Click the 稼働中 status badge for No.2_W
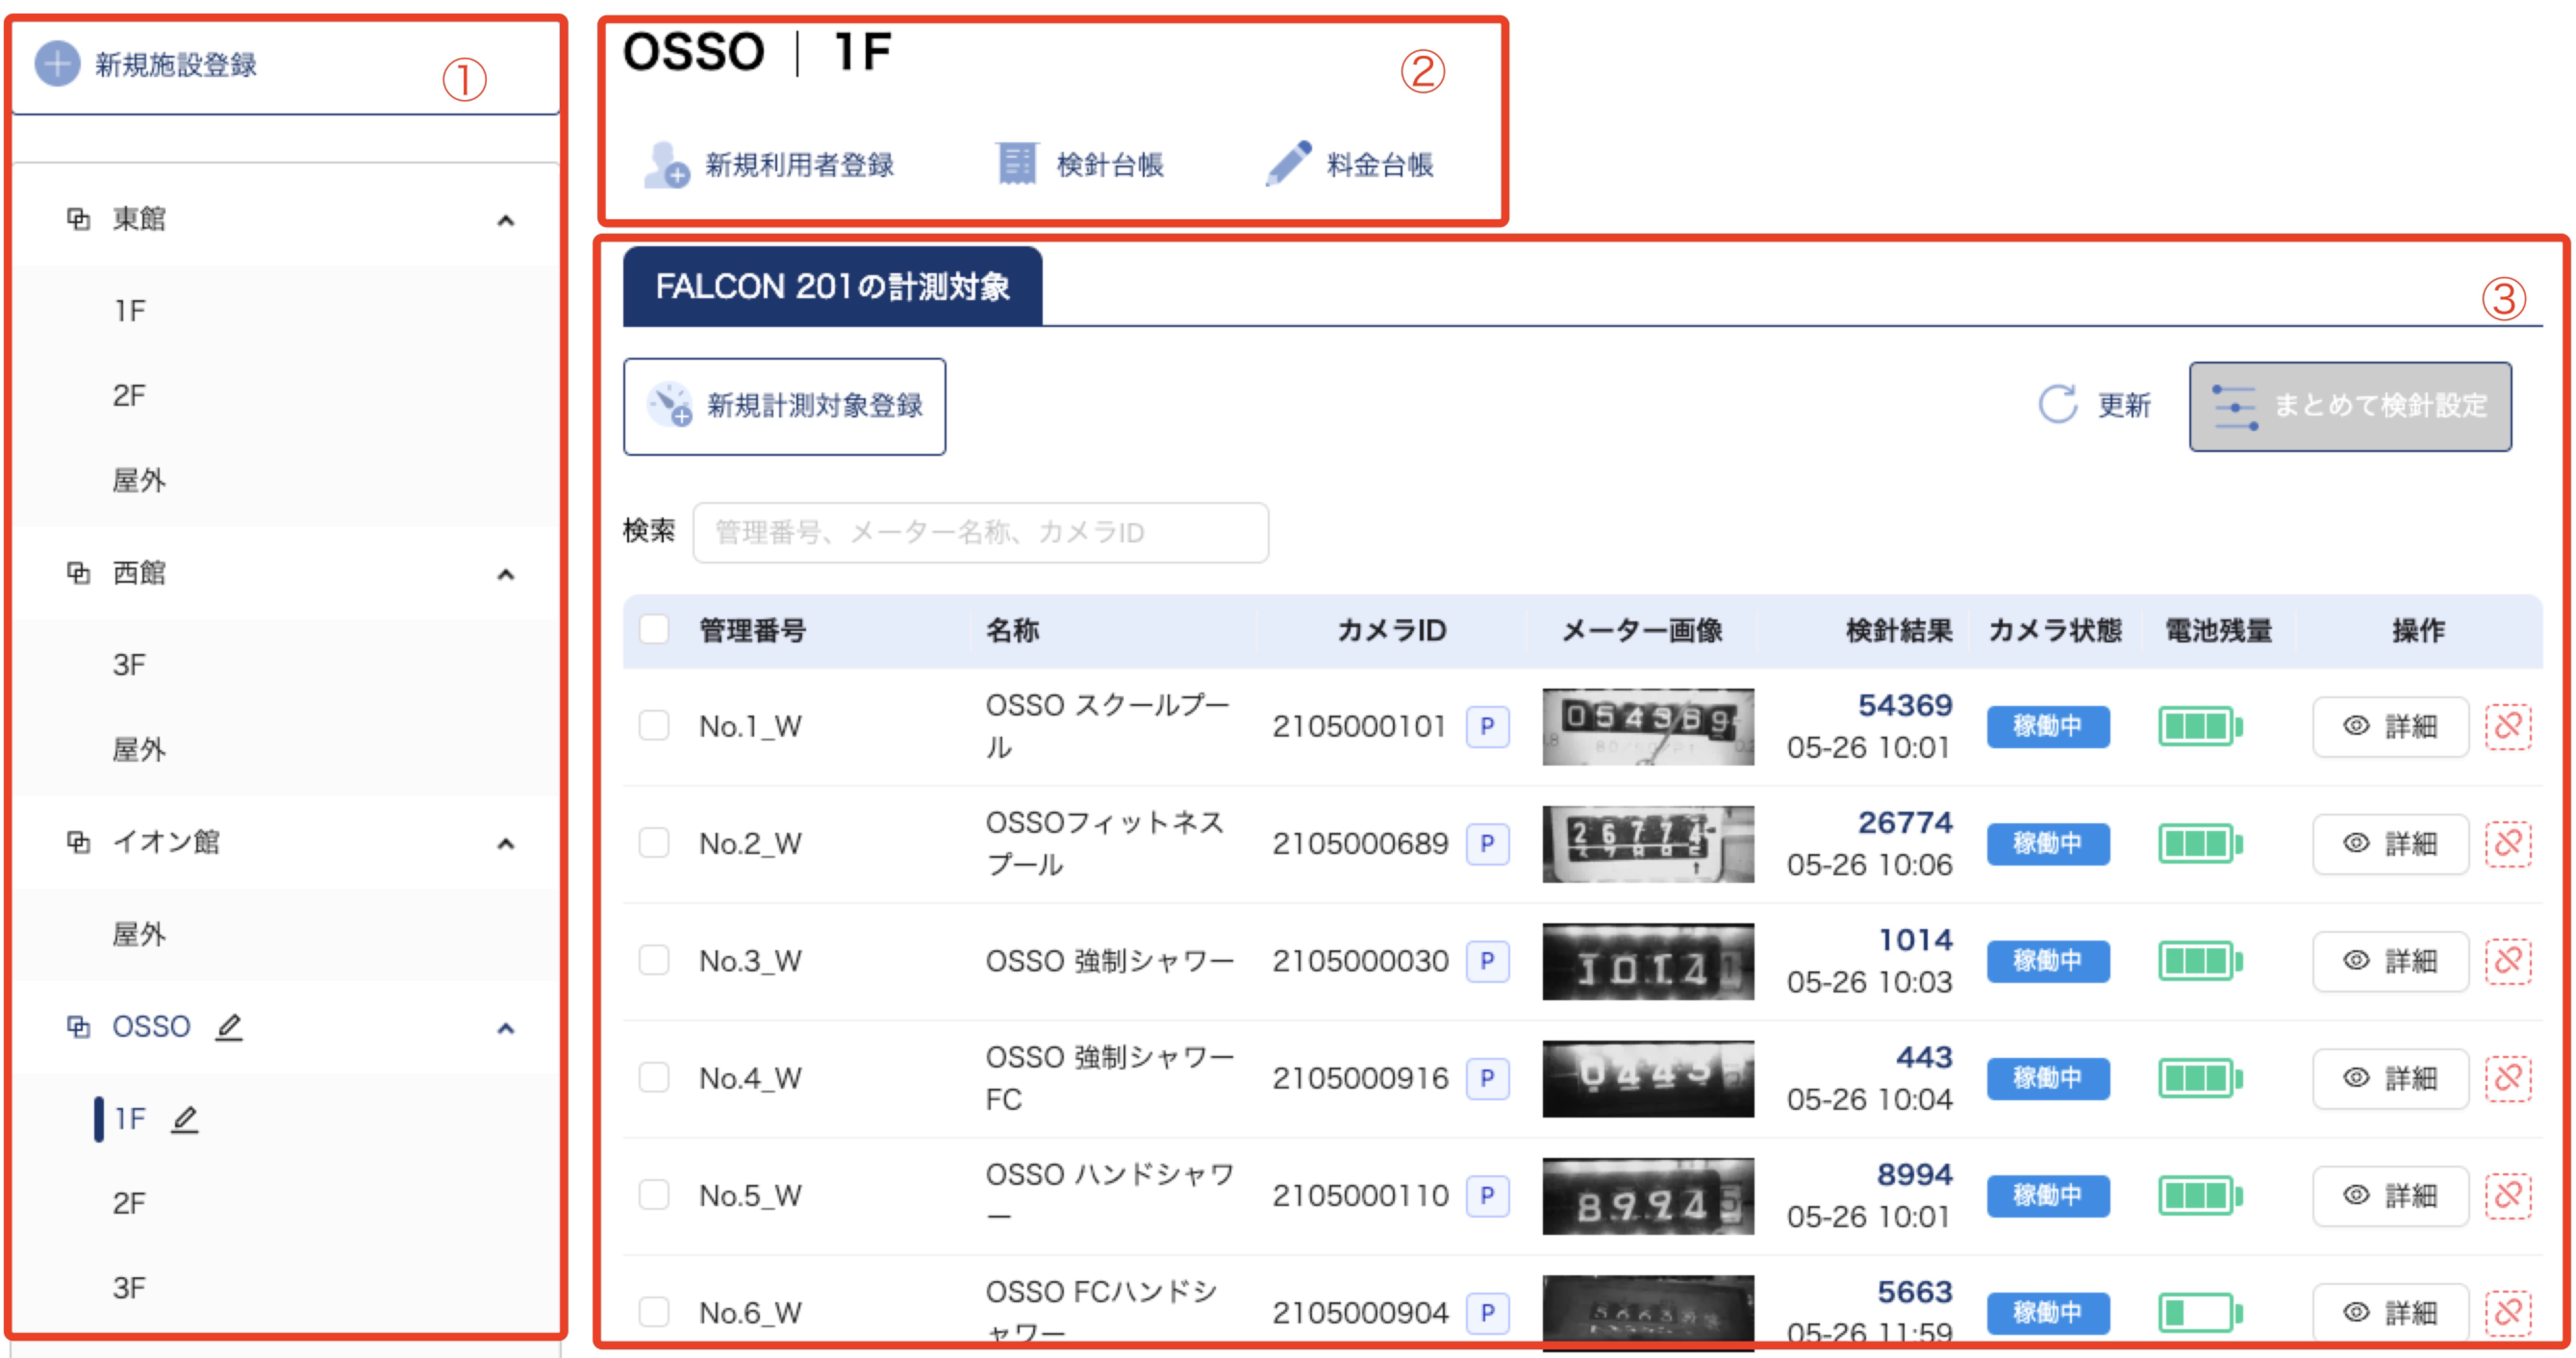 point(2047,843)
